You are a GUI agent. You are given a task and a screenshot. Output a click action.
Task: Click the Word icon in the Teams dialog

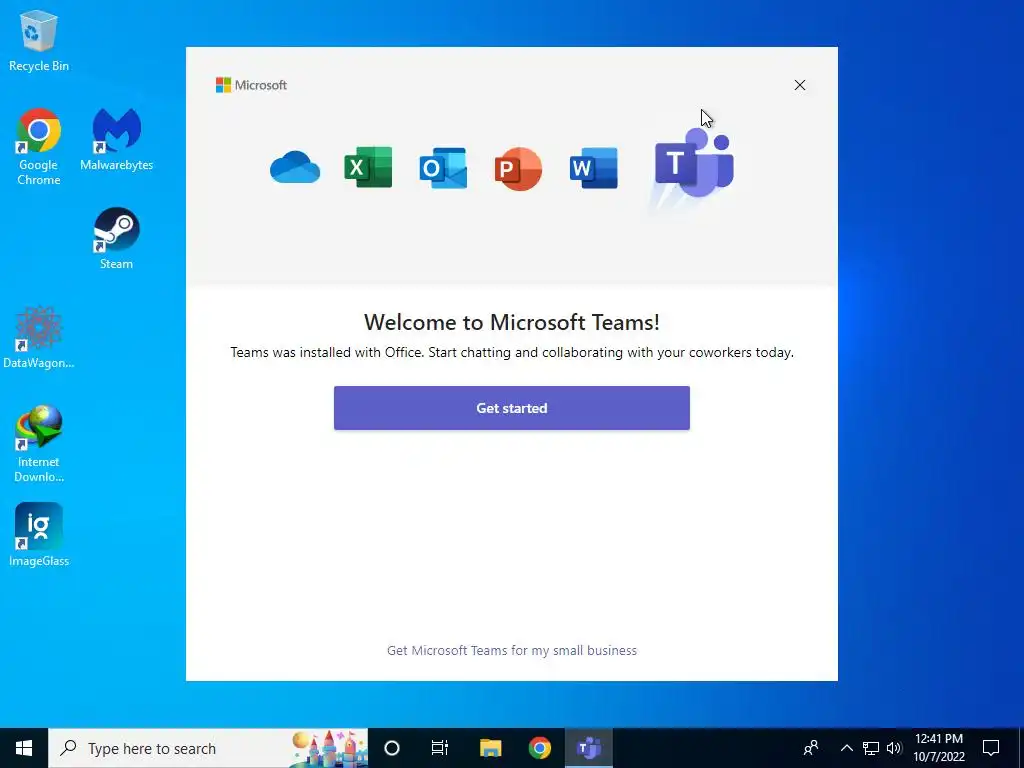coord(593,168)
